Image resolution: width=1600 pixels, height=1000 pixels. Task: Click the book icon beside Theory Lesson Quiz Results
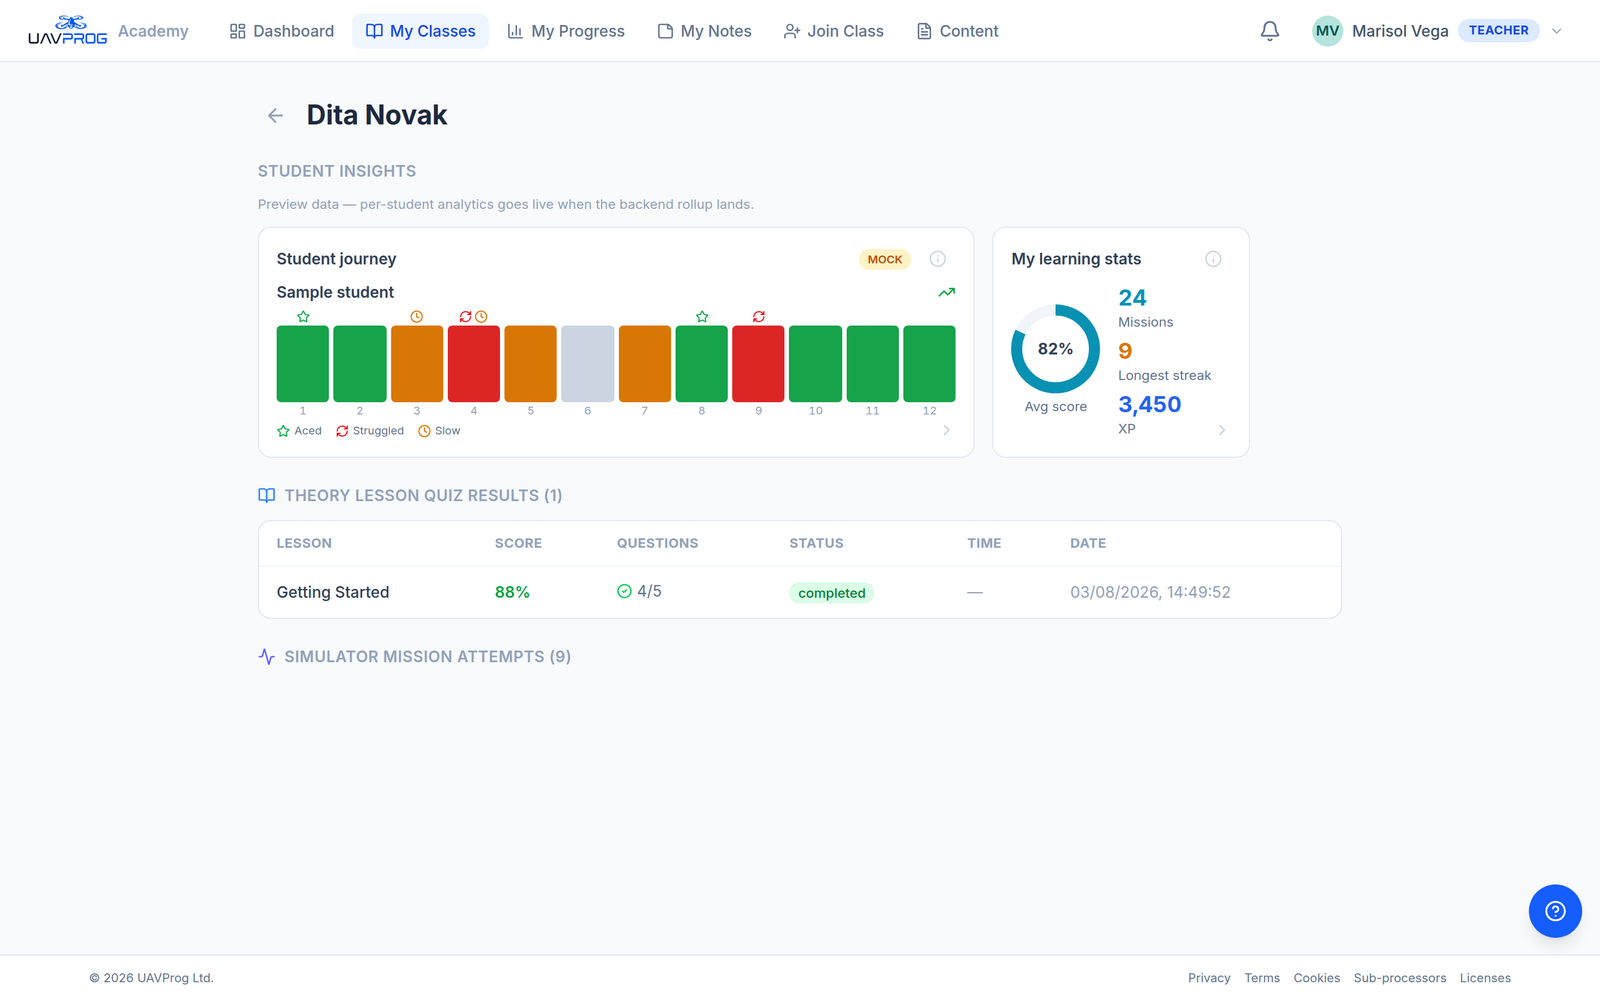pos(267,495)
